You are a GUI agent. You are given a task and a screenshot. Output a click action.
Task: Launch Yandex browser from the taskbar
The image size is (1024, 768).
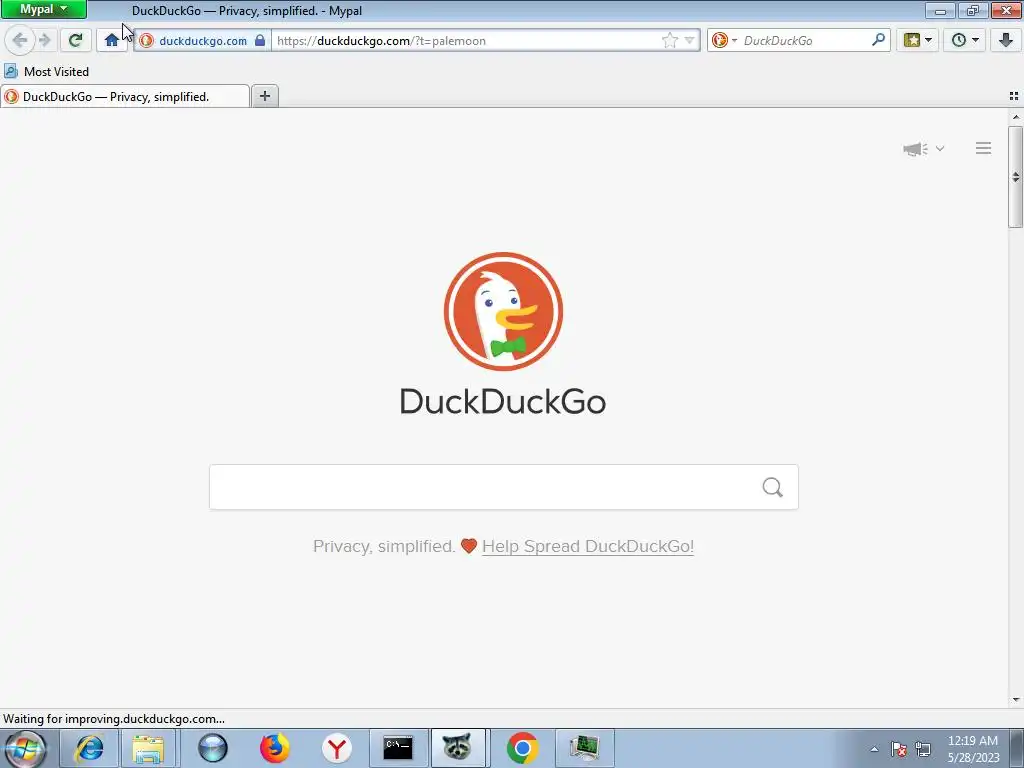pos(336,748)
